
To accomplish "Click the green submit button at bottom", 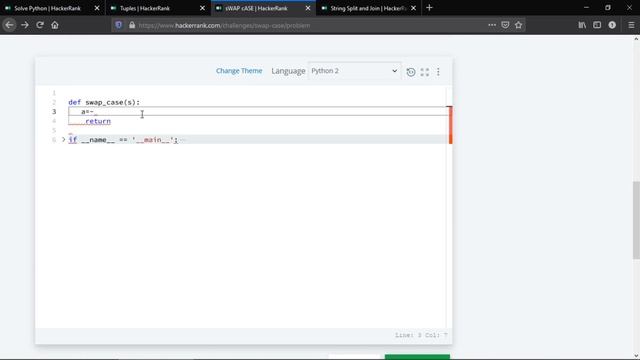I will (417, 357).
